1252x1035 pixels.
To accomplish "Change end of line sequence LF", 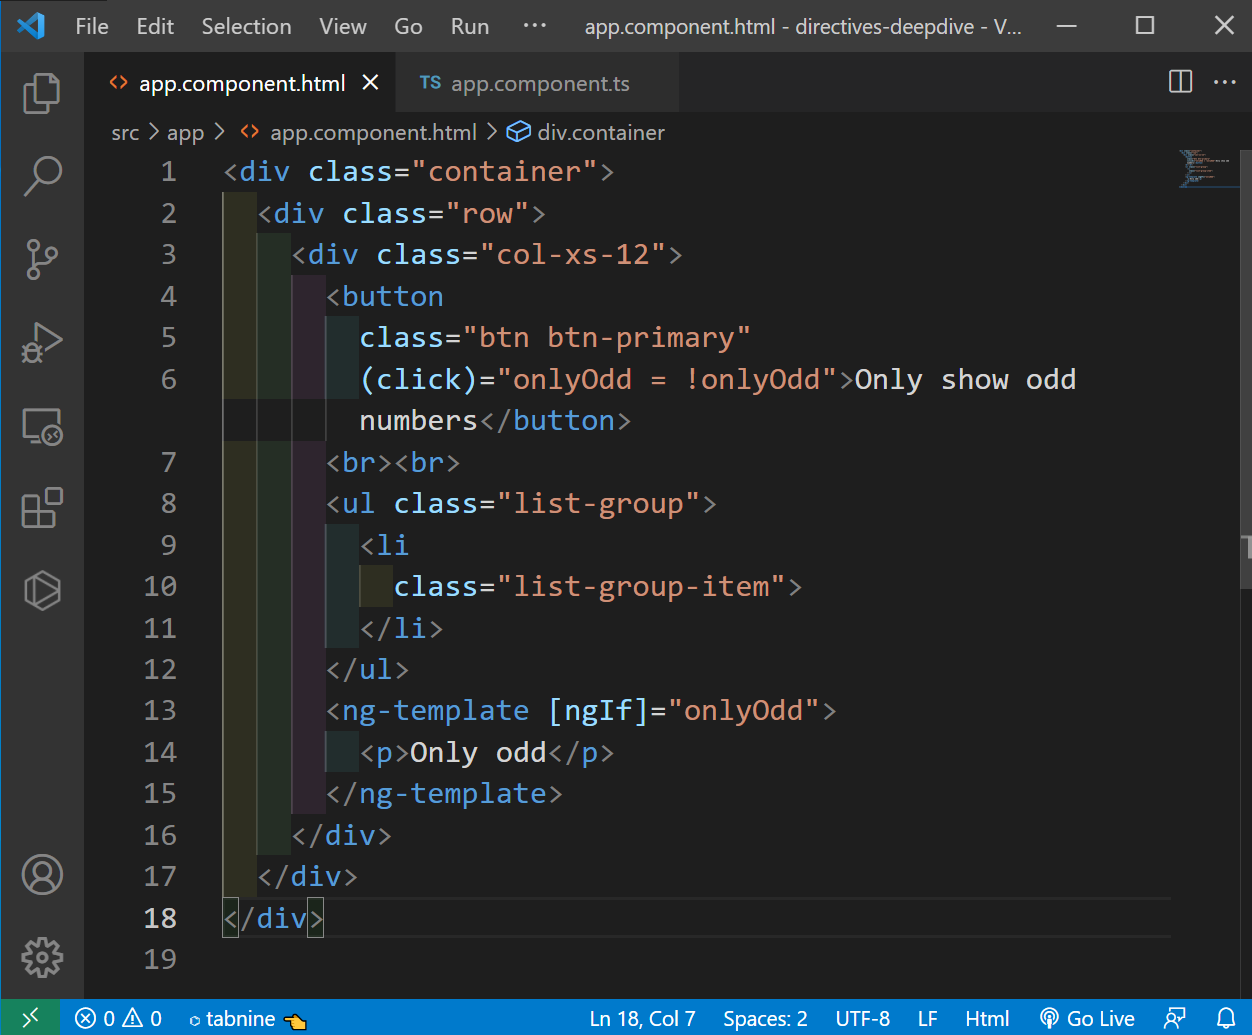I will 928,1019.
